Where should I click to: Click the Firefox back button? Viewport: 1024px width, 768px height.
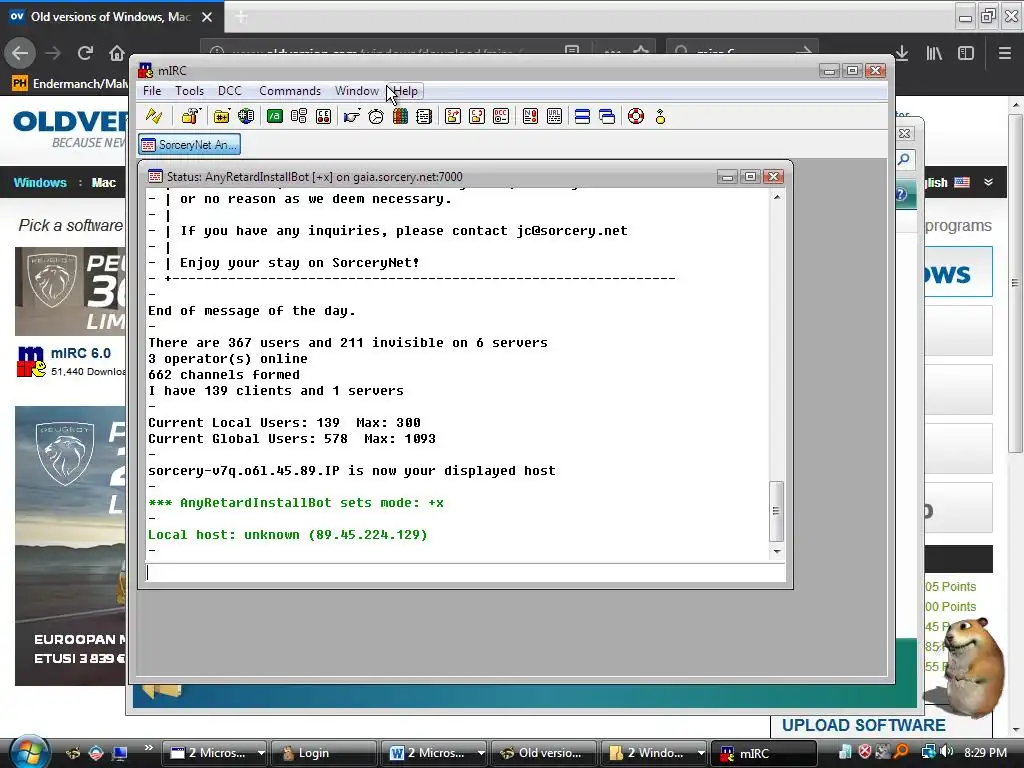20,53
